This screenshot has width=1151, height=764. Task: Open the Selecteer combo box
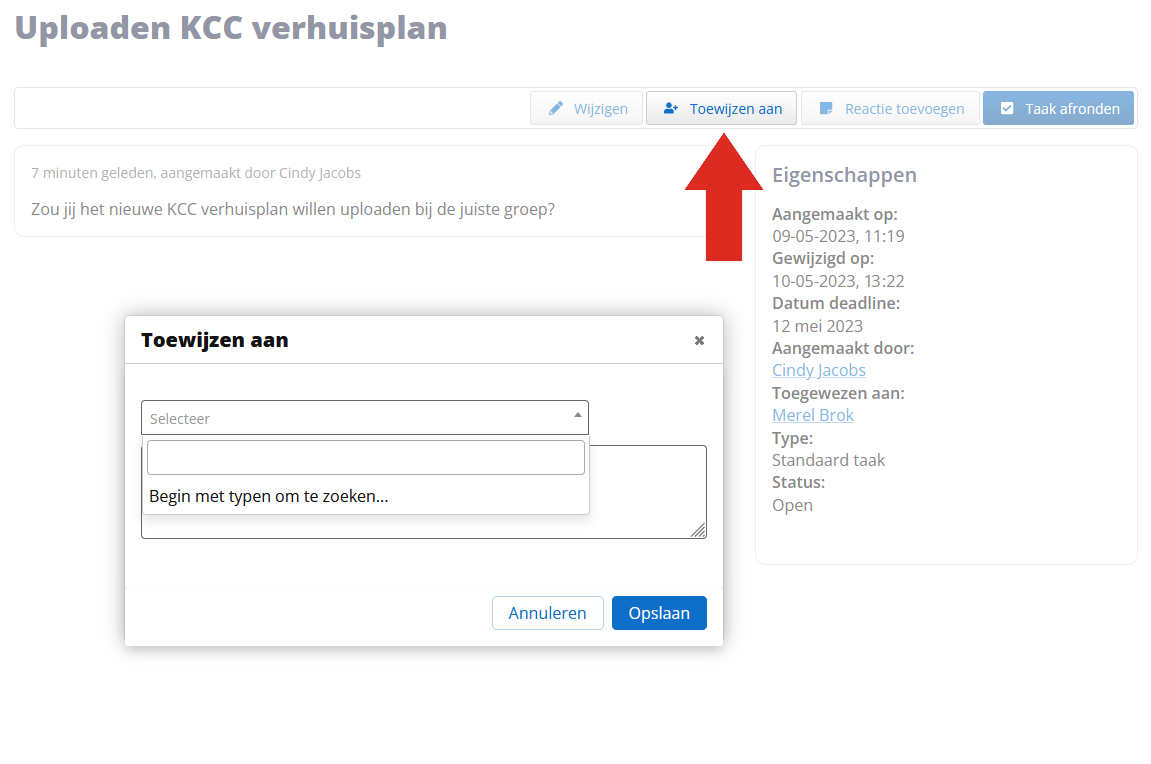coord(365,418)
